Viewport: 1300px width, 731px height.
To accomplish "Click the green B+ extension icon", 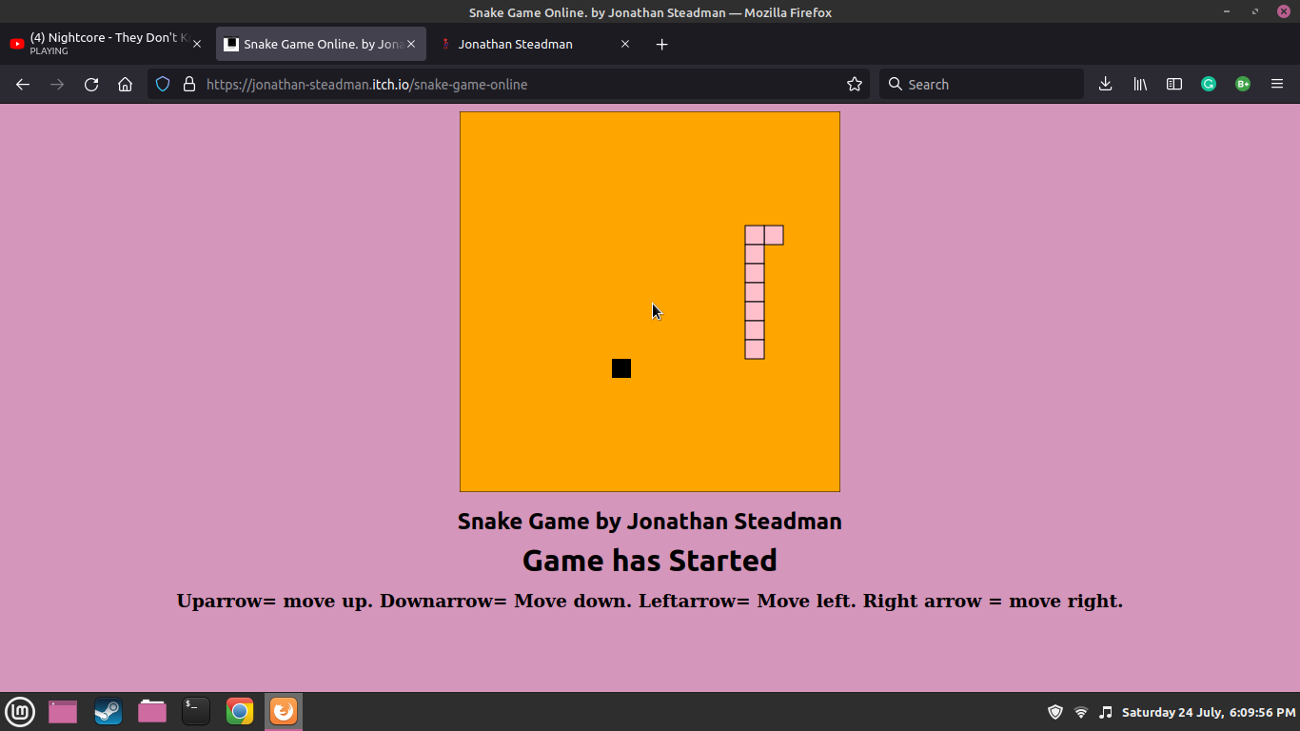I will tap(1242, 84).
